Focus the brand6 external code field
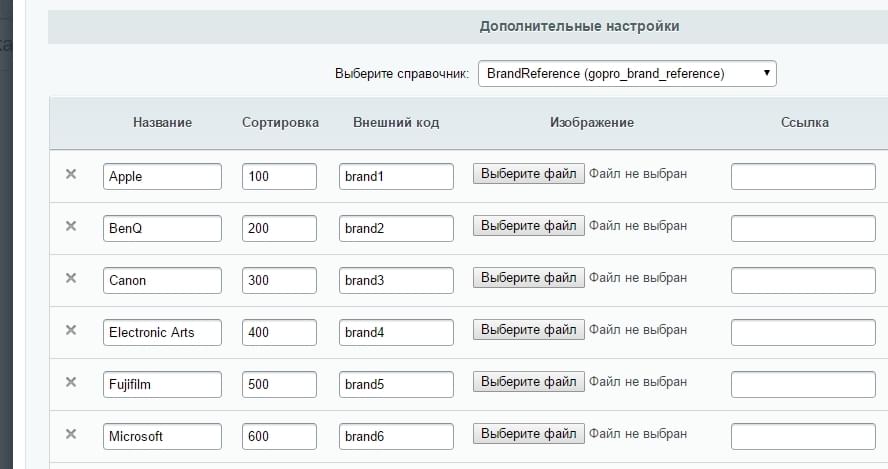This screenshot has width=888, height=469. pos(396,437)
